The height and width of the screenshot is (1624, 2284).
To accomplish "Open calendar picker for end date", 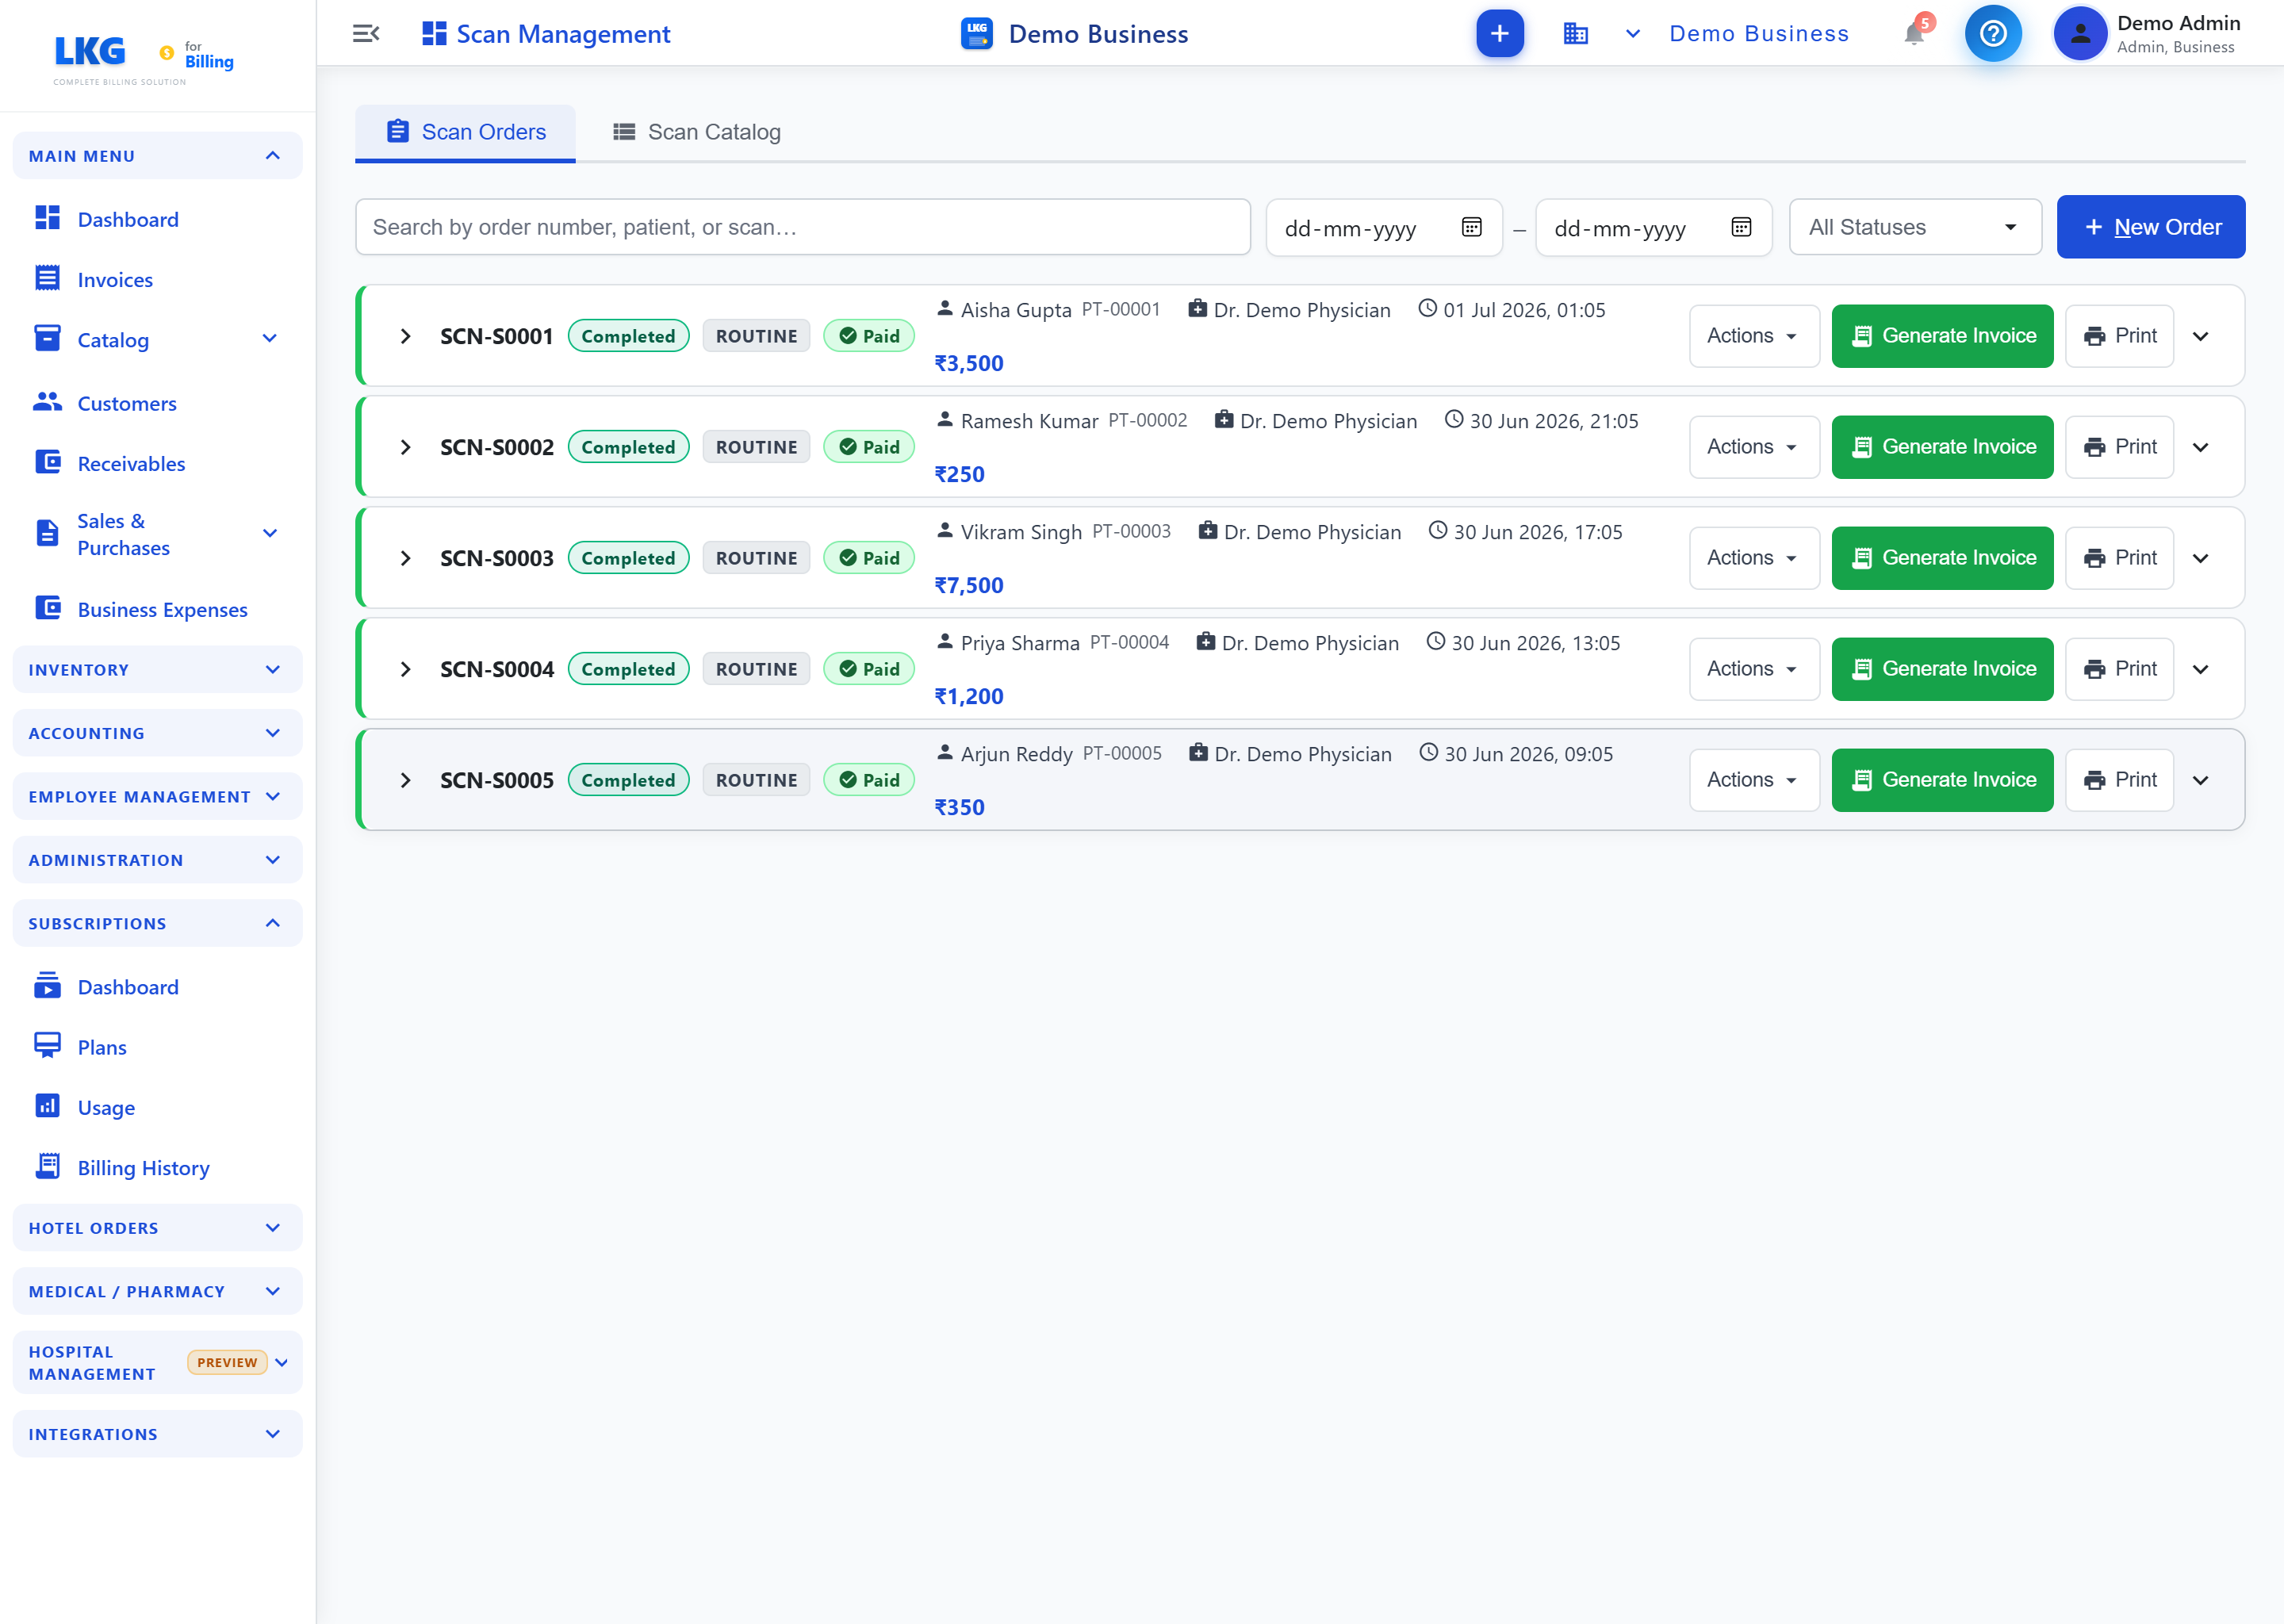I will (1741, 227).
